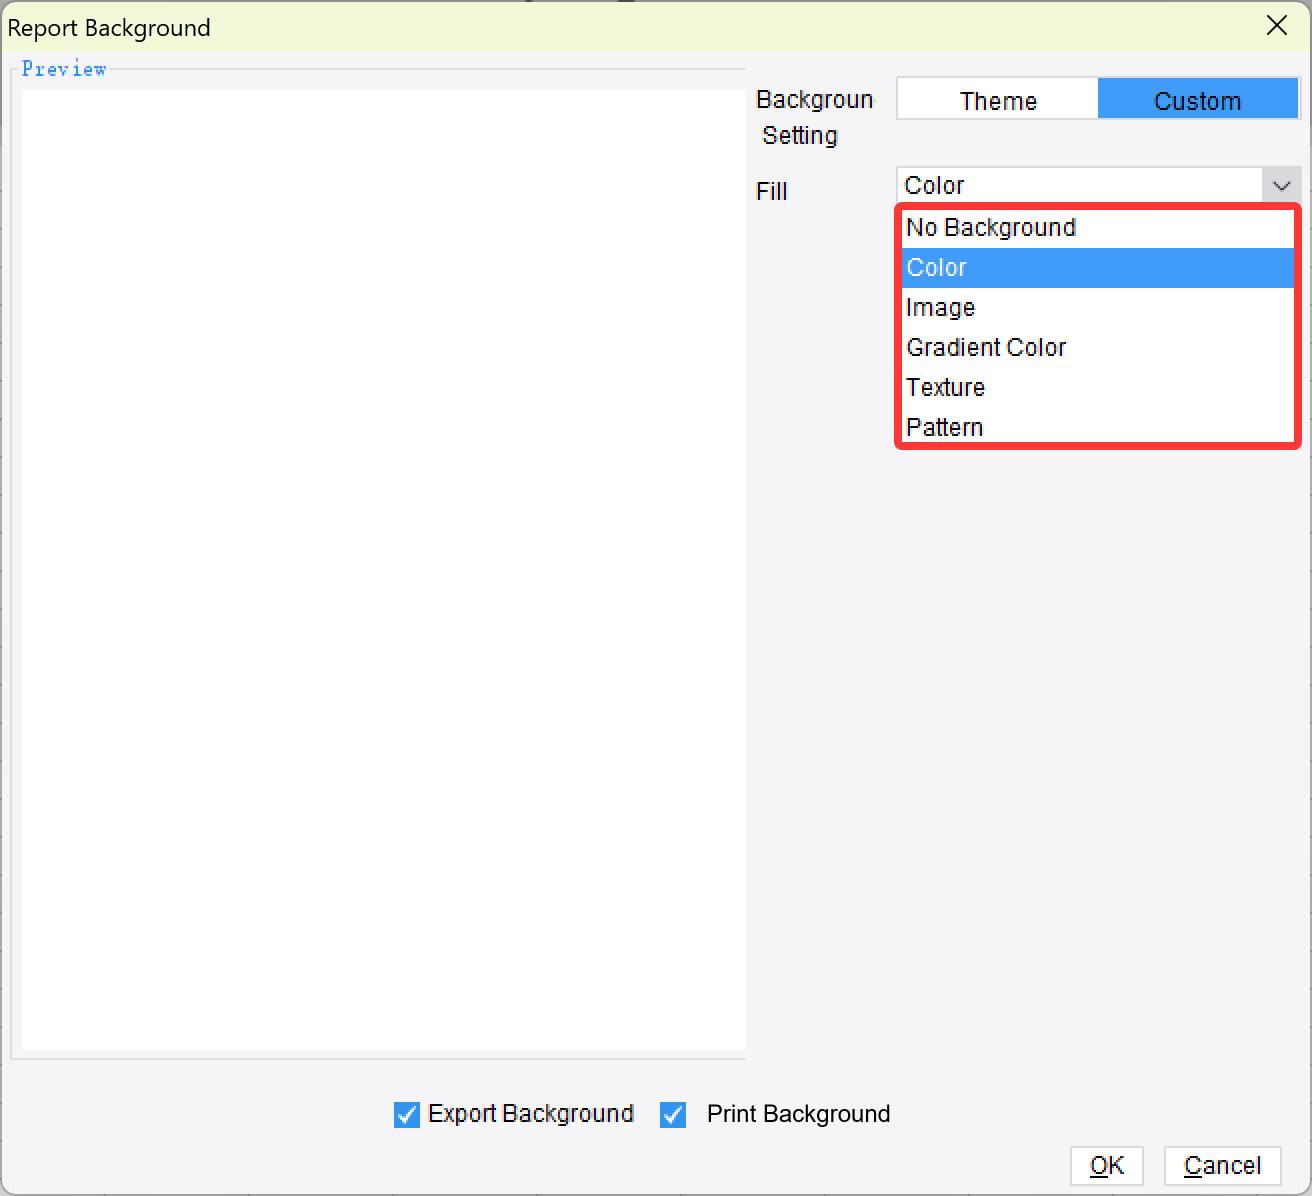Confirm settings with OK
This screenshot has width=1312, height=1196.
point(1107,1165)
